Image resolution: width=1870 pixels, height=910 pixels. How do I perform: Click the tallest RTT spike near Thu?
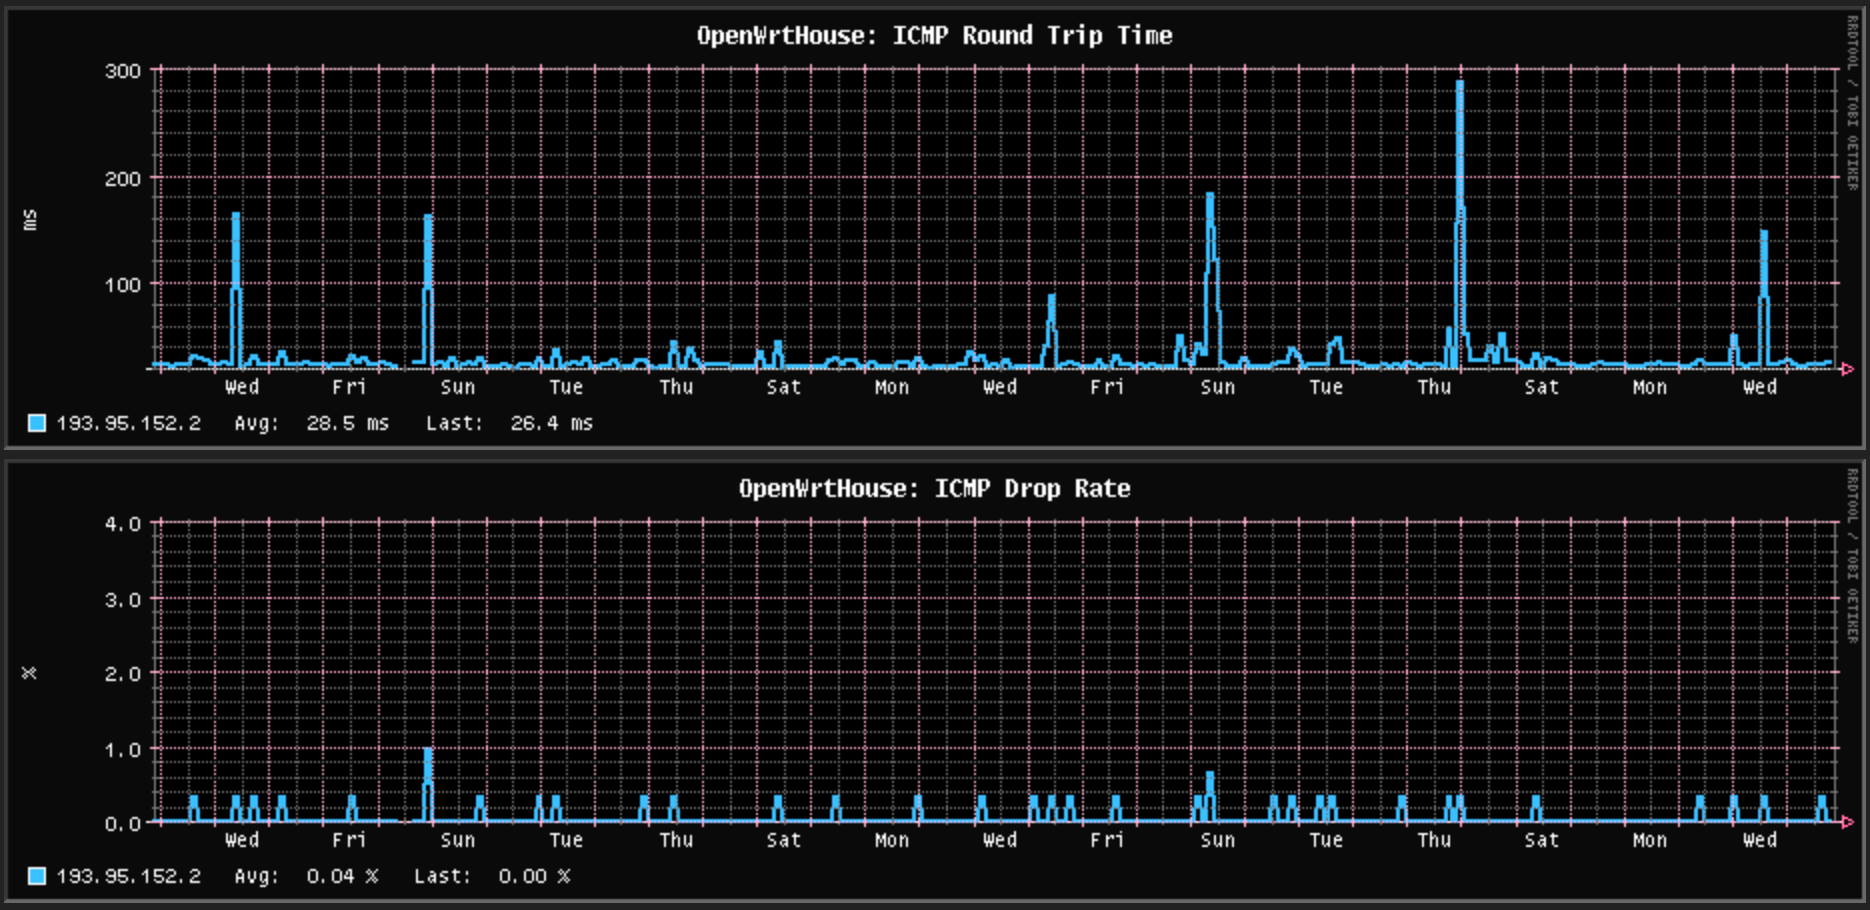coord(1458,120)
